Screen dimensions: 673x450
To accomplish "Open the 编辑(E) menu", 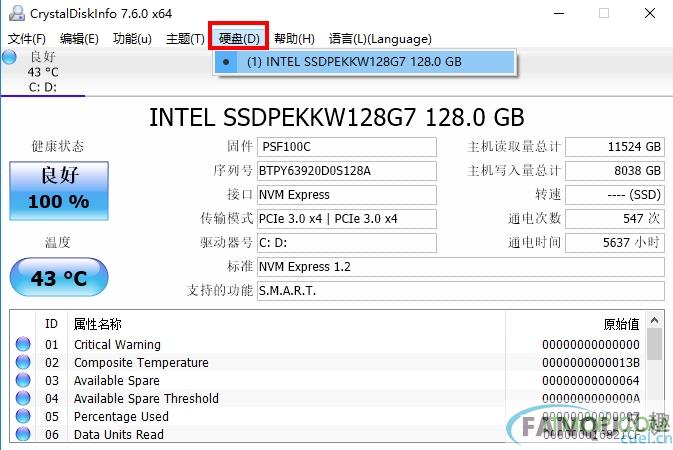I will point(79,39).
